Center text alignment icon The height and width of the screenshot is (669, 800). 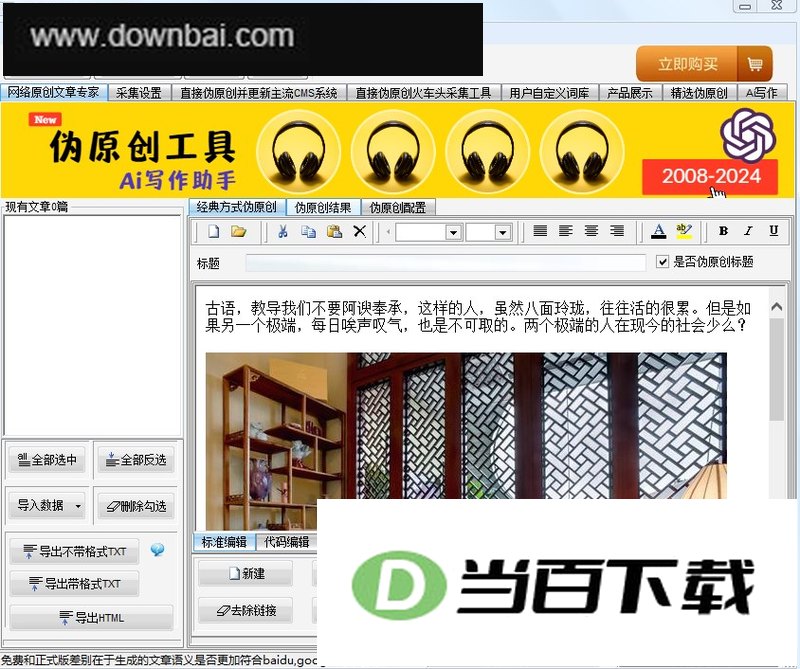click(x=591, y=231)
